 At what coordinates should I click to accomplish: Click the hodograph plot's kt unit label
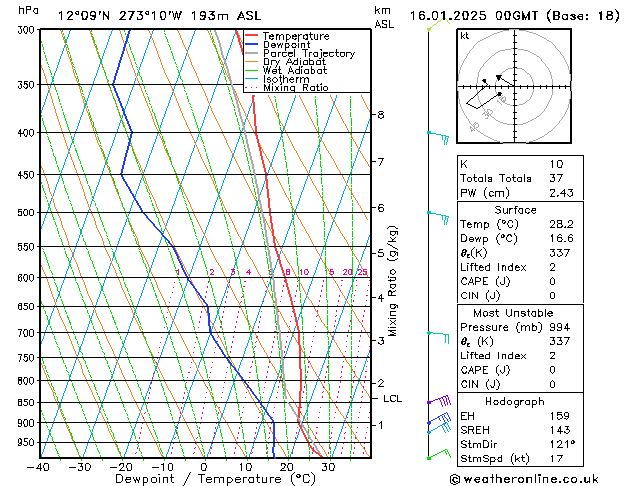(465, 36)
